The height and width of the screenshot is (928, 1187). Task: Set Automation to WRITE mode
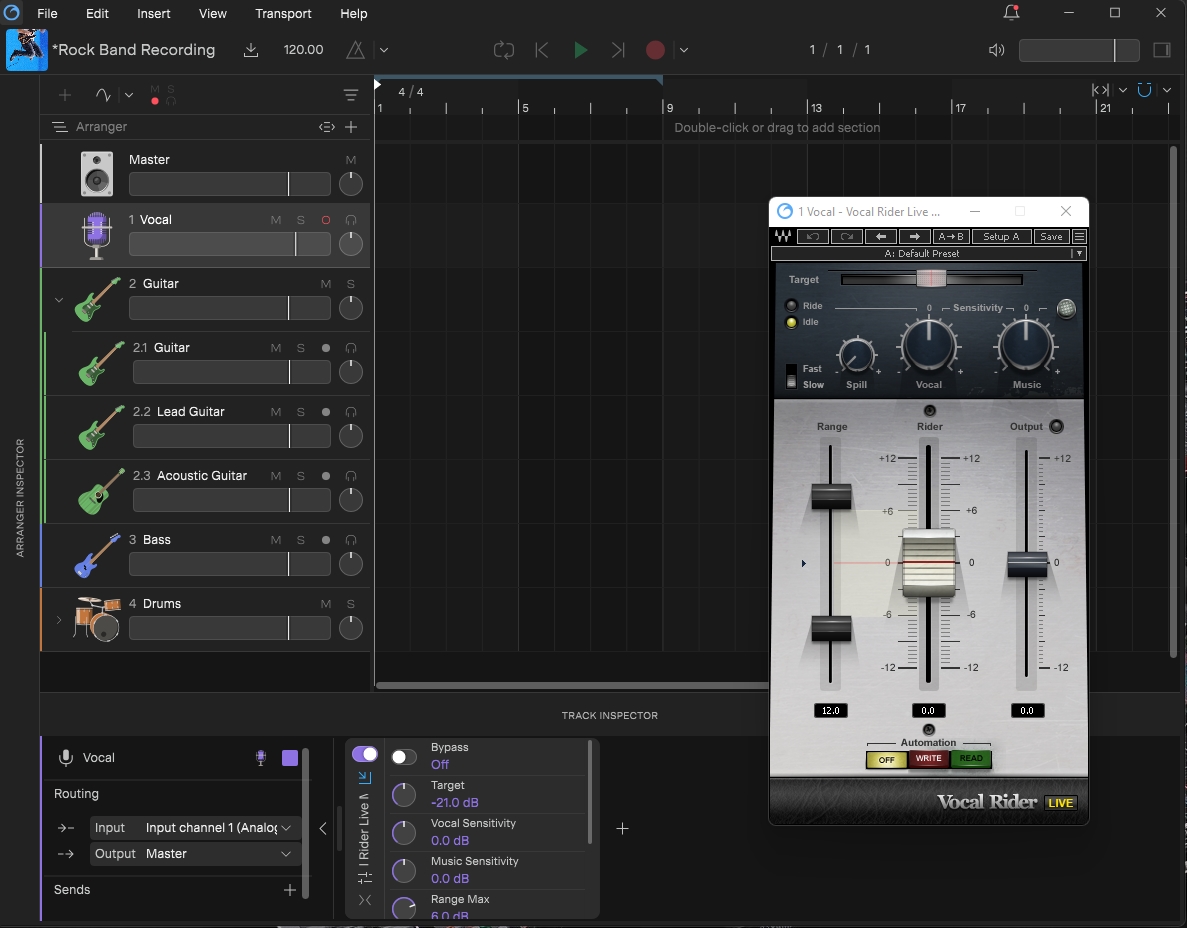928,759
